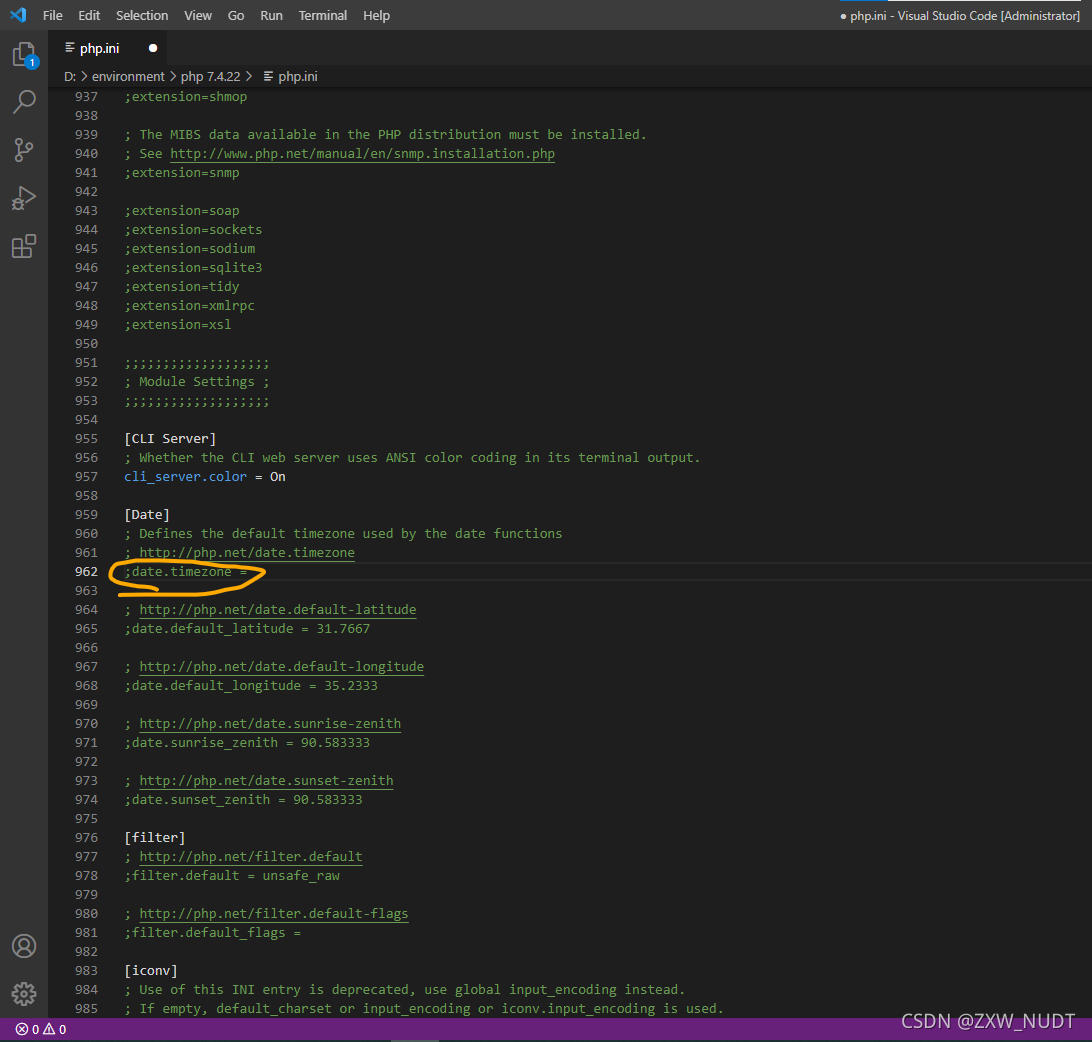Image resolution: width=1092 pixels, height=1042 pixels.
Task: Click the php.ini breadcrumb segment
Action: click(x=298, y=77)
